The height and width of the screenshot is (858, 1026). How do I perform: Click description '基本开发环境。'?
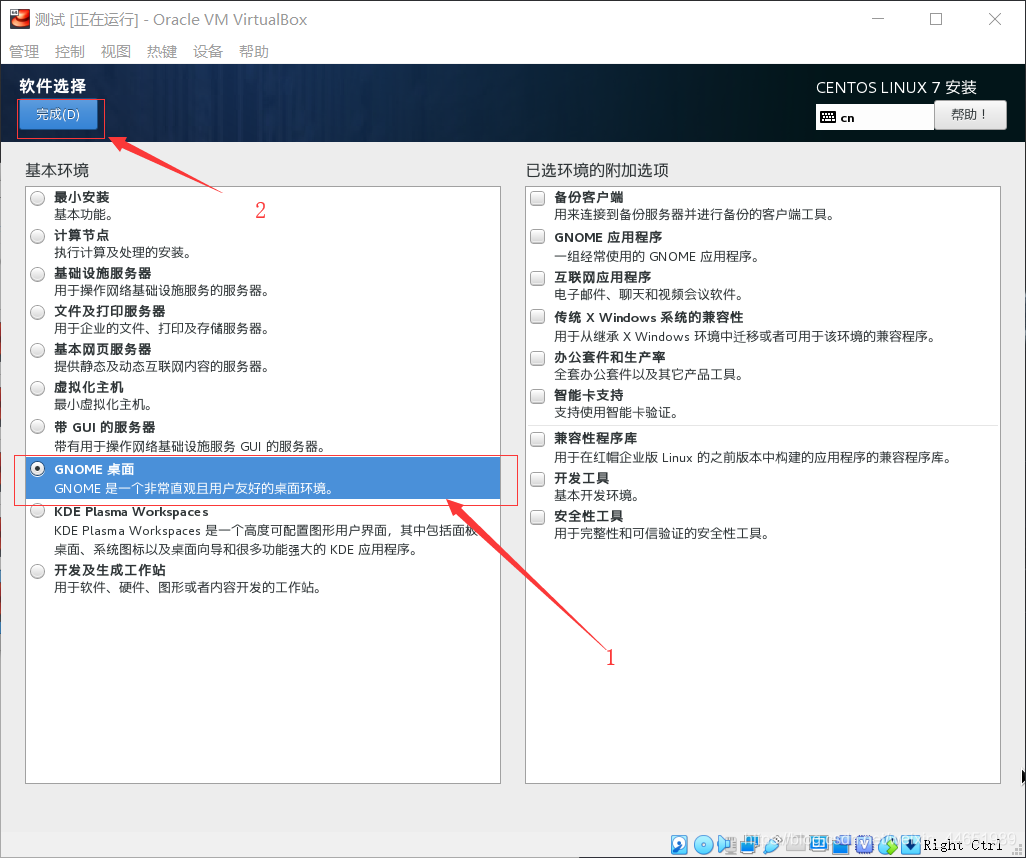coord(597,495)
